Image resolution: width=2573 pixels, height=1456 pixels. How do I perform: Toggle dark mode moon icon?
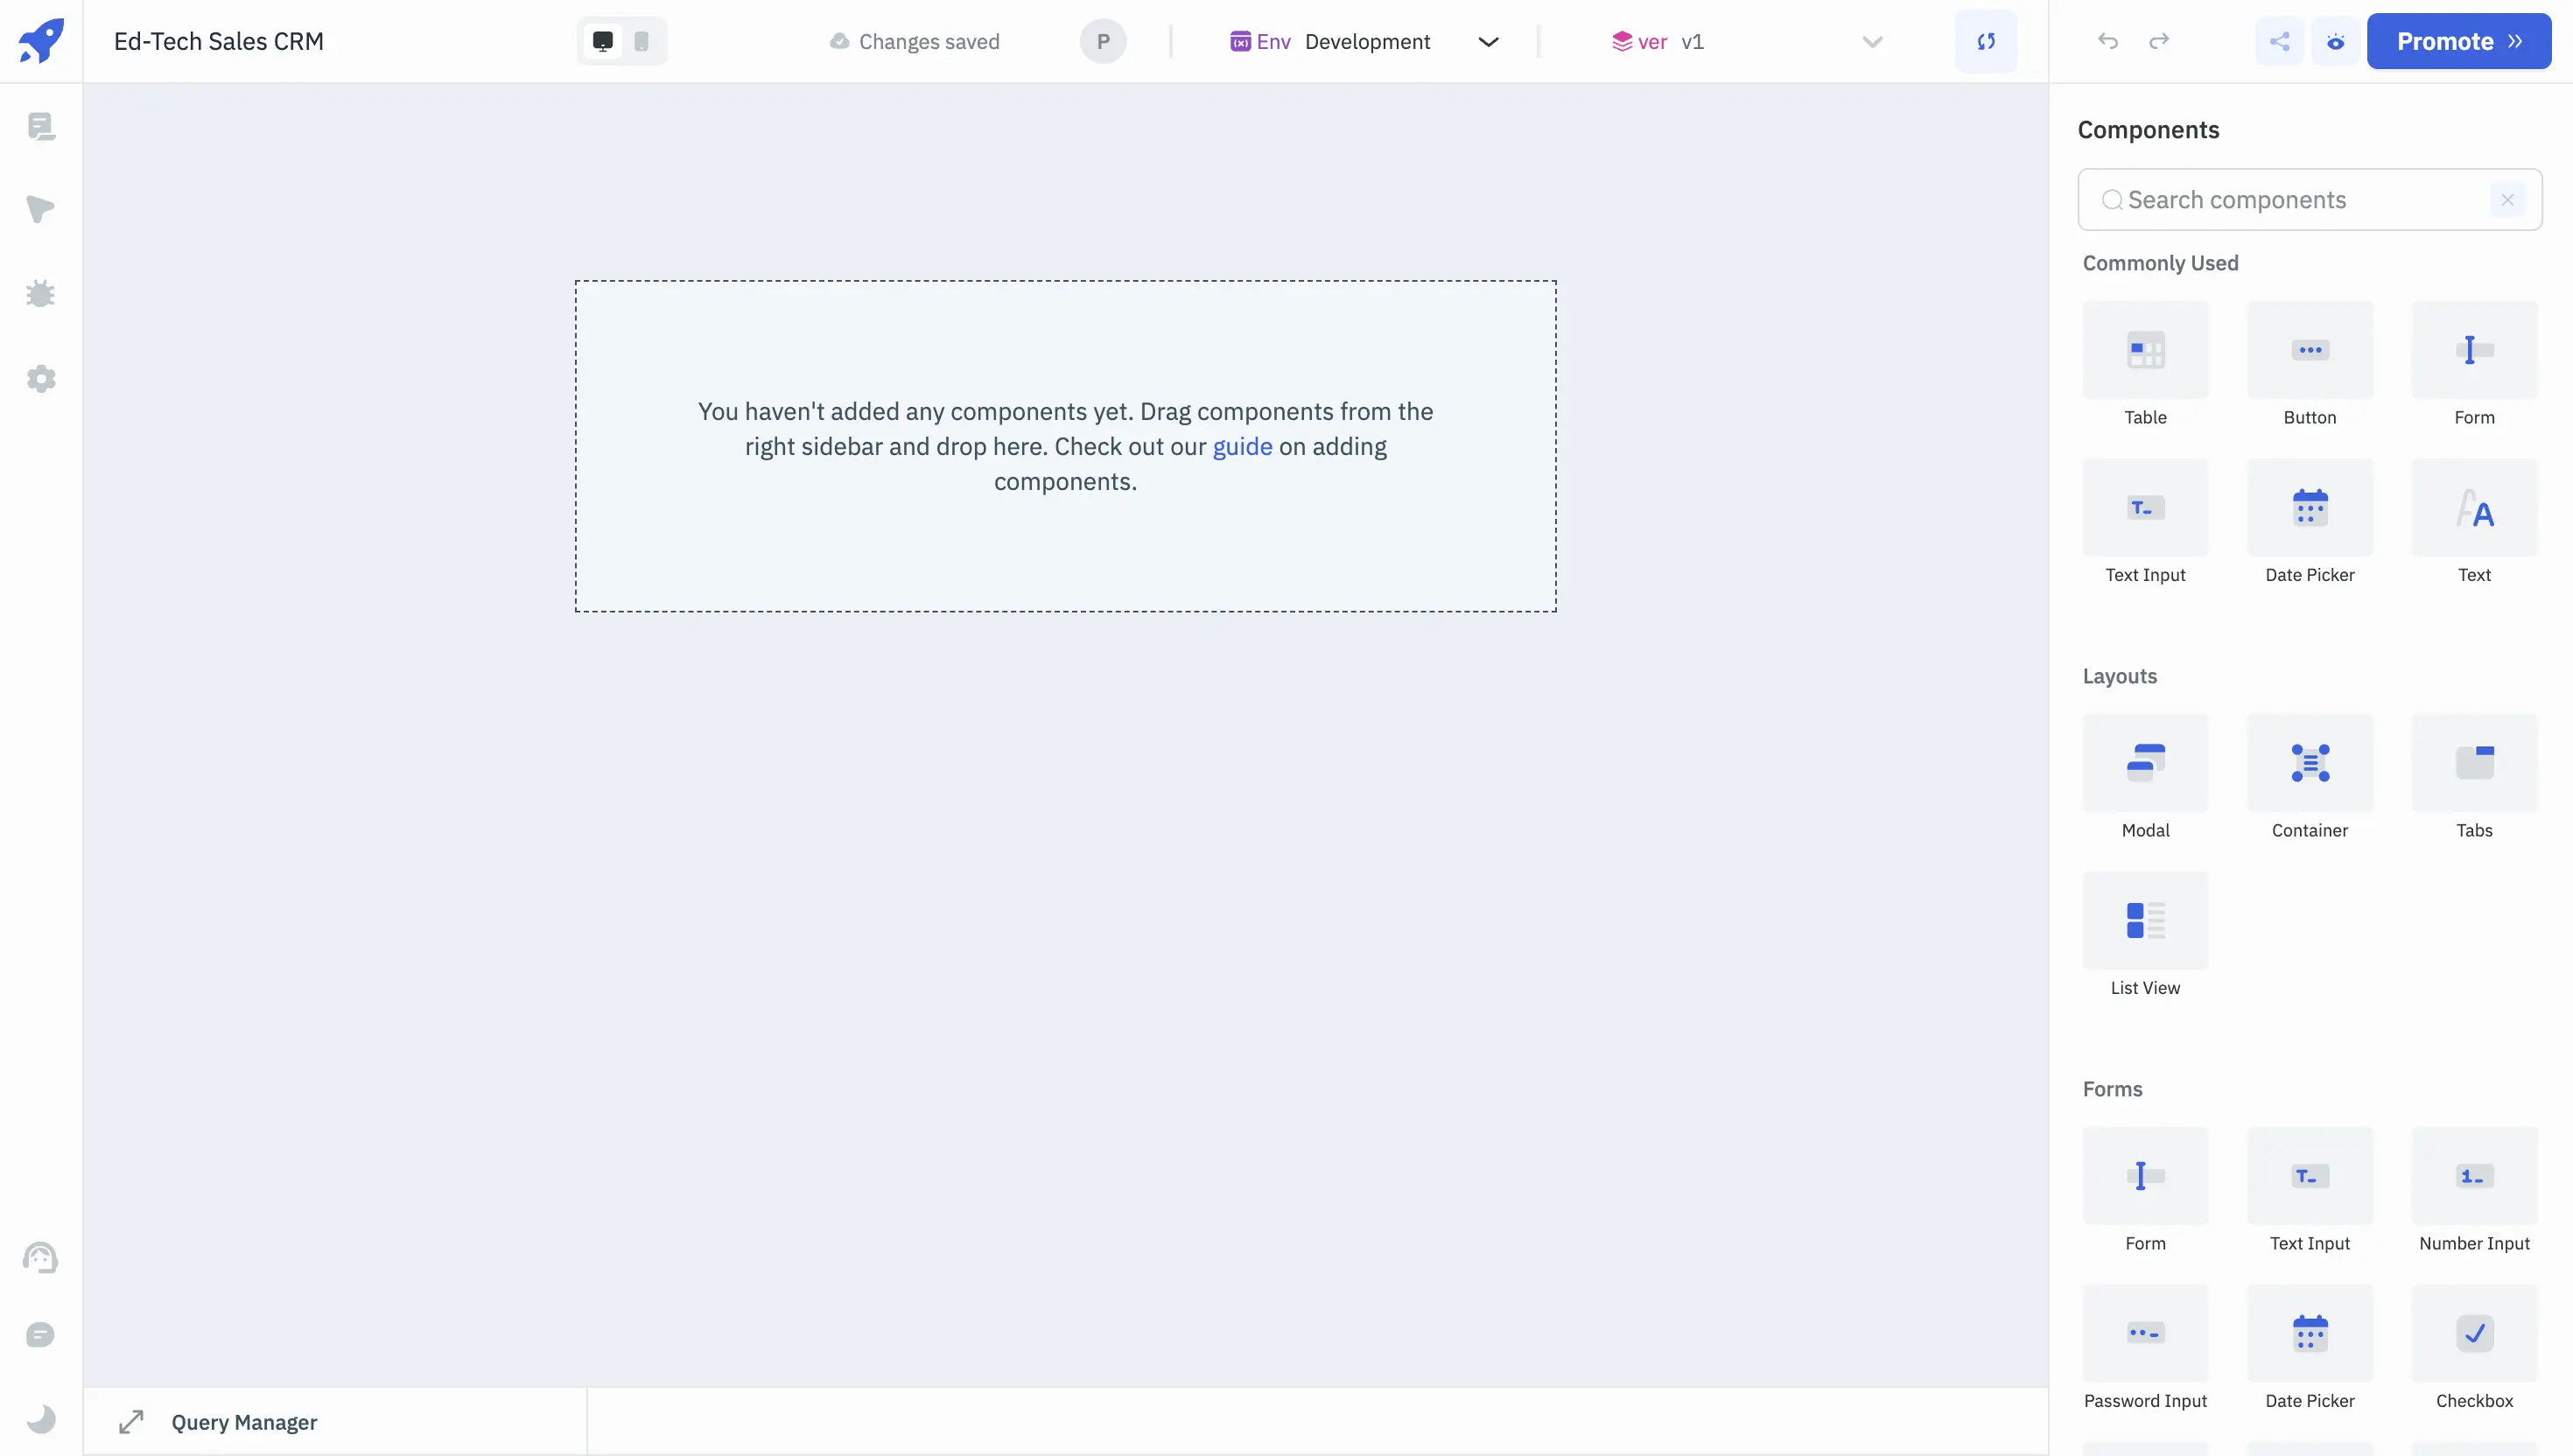[x=41, y=1418]
